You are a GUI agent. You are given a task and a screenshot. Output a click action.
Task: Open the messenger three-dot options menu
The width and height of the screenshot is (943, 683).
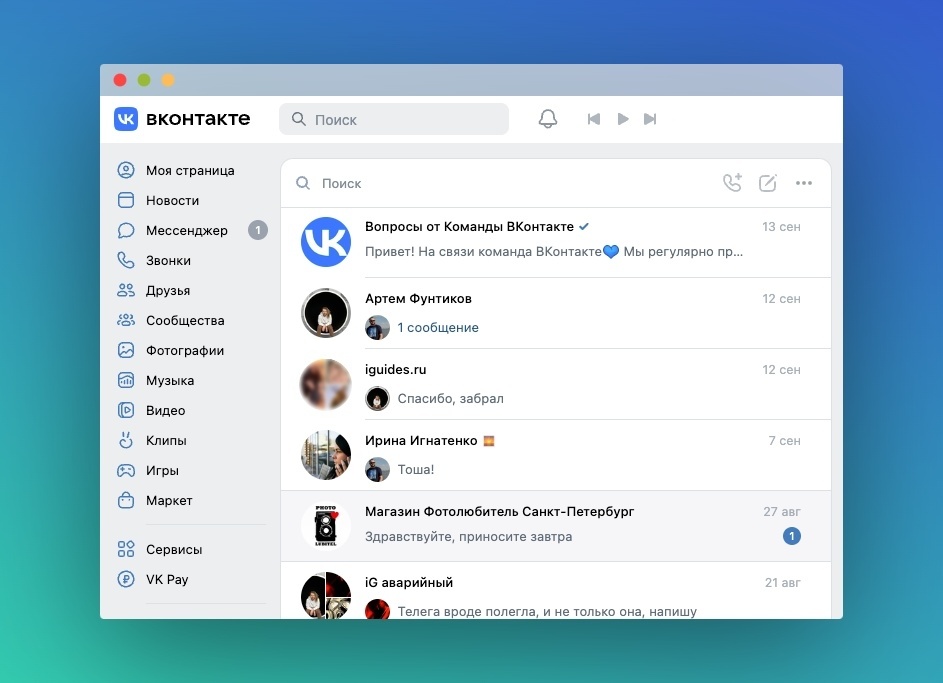click(x=804, y=183)
